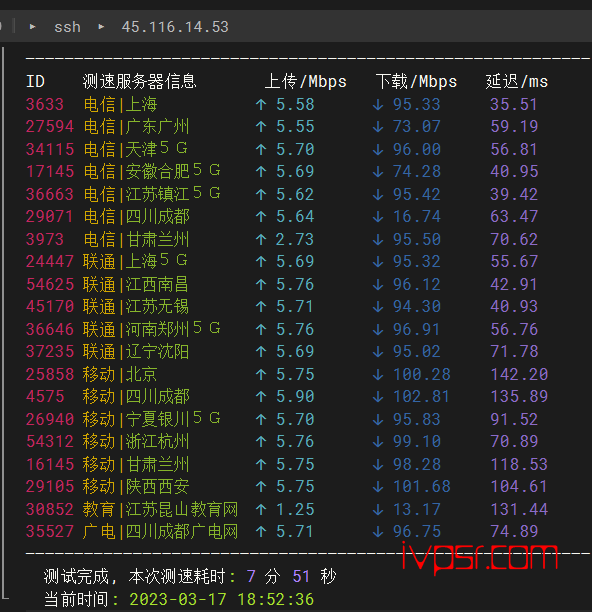The width and height of the screenshot is (592, 612).
Task: Click the 联通|江苏无锡 entry
Action: pyautogui.click(x=136, y=306)
